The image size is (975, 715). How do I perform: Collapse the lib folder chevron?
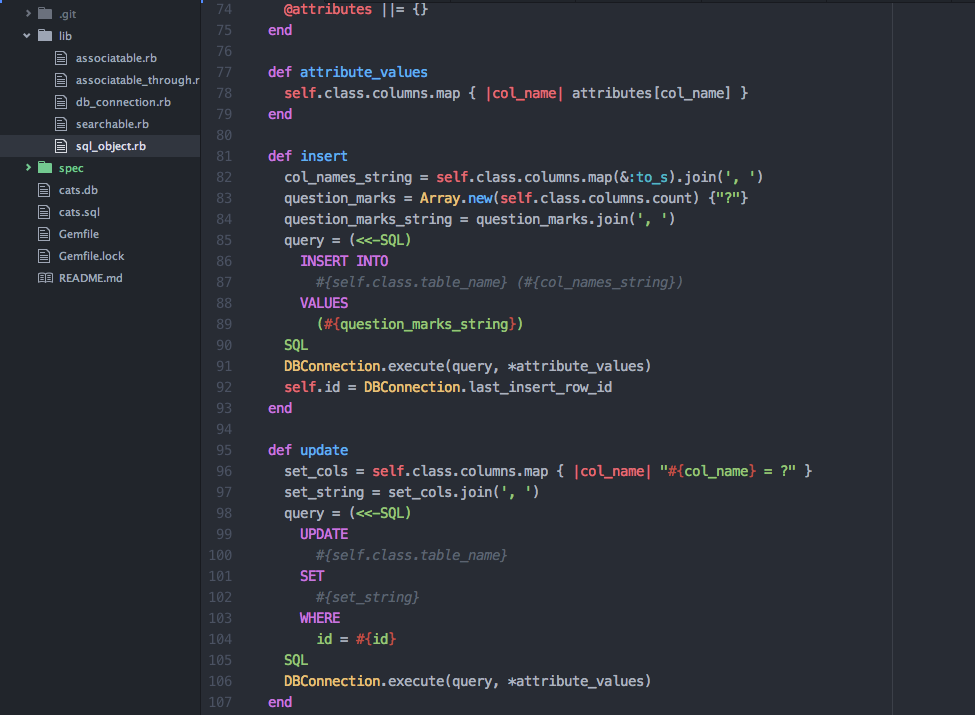(28, 36)
